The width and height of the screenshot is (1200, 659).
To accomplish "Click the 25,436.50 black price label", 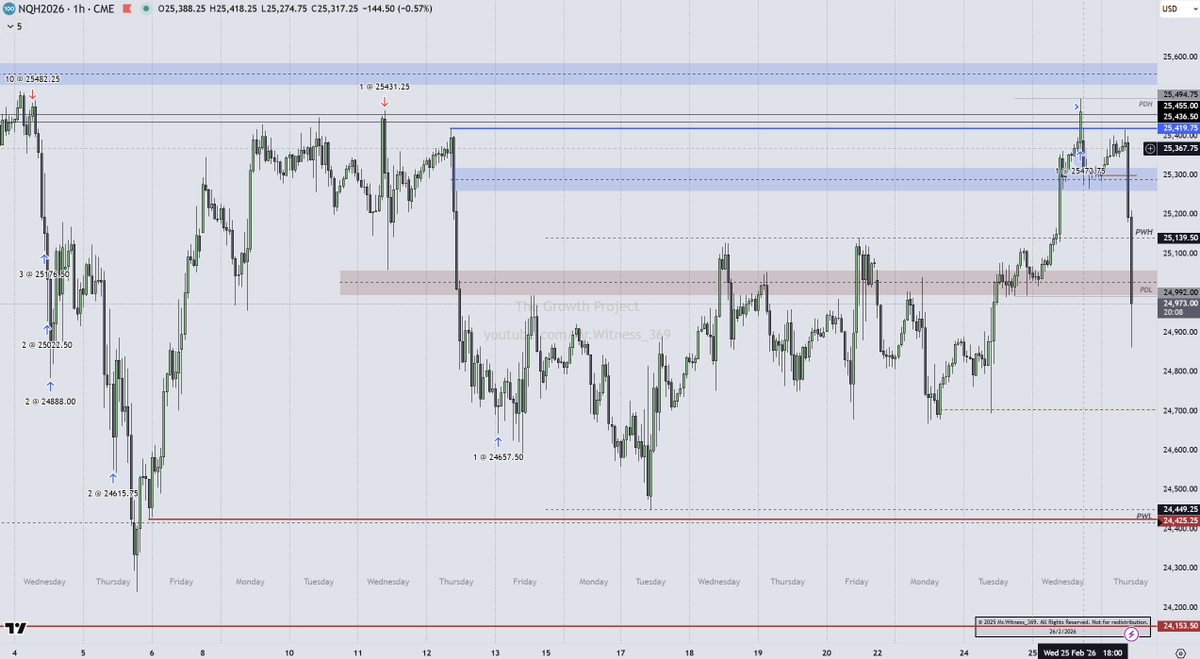I will coord(1178,116).
